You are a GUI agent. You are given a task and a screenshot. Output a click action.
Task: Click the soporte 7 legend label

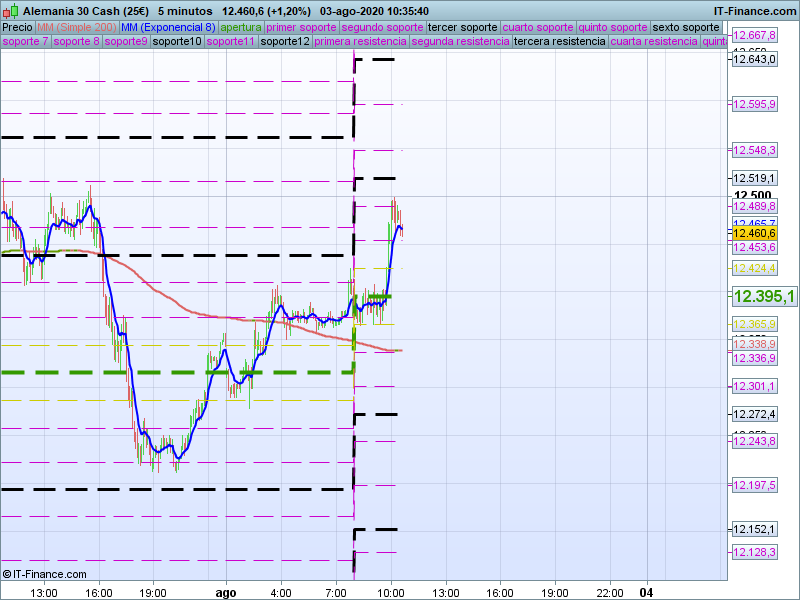(25, 42)
